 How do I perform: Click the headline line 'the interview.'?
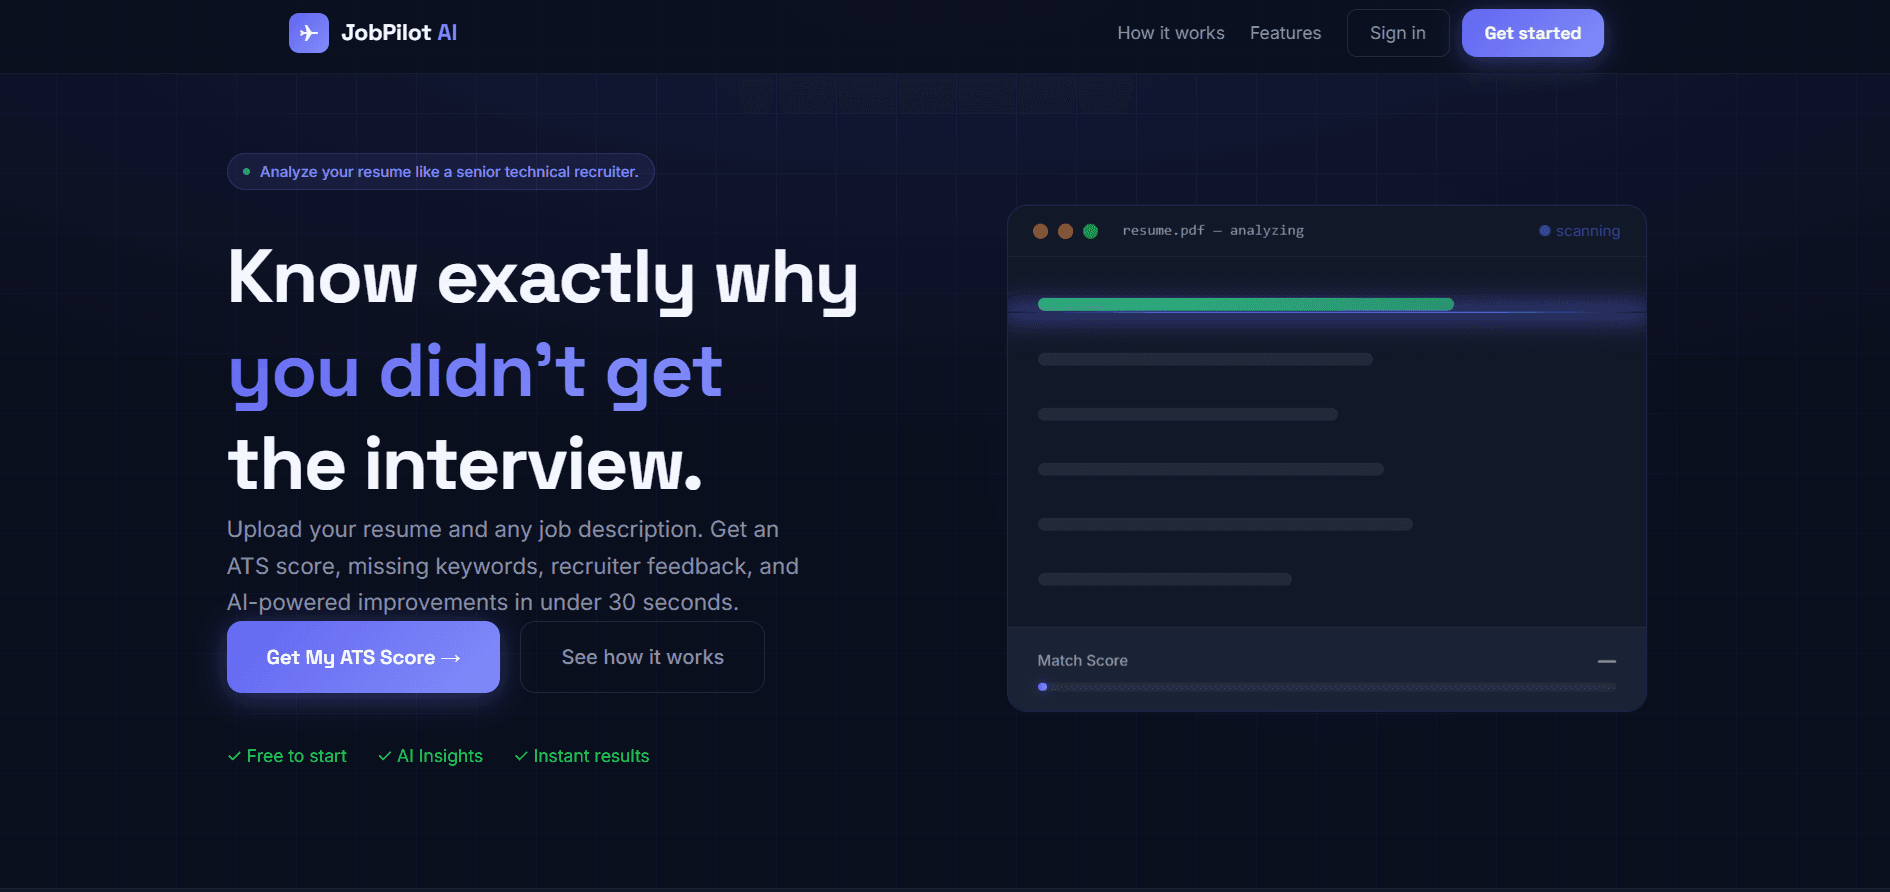coord(465,465)
